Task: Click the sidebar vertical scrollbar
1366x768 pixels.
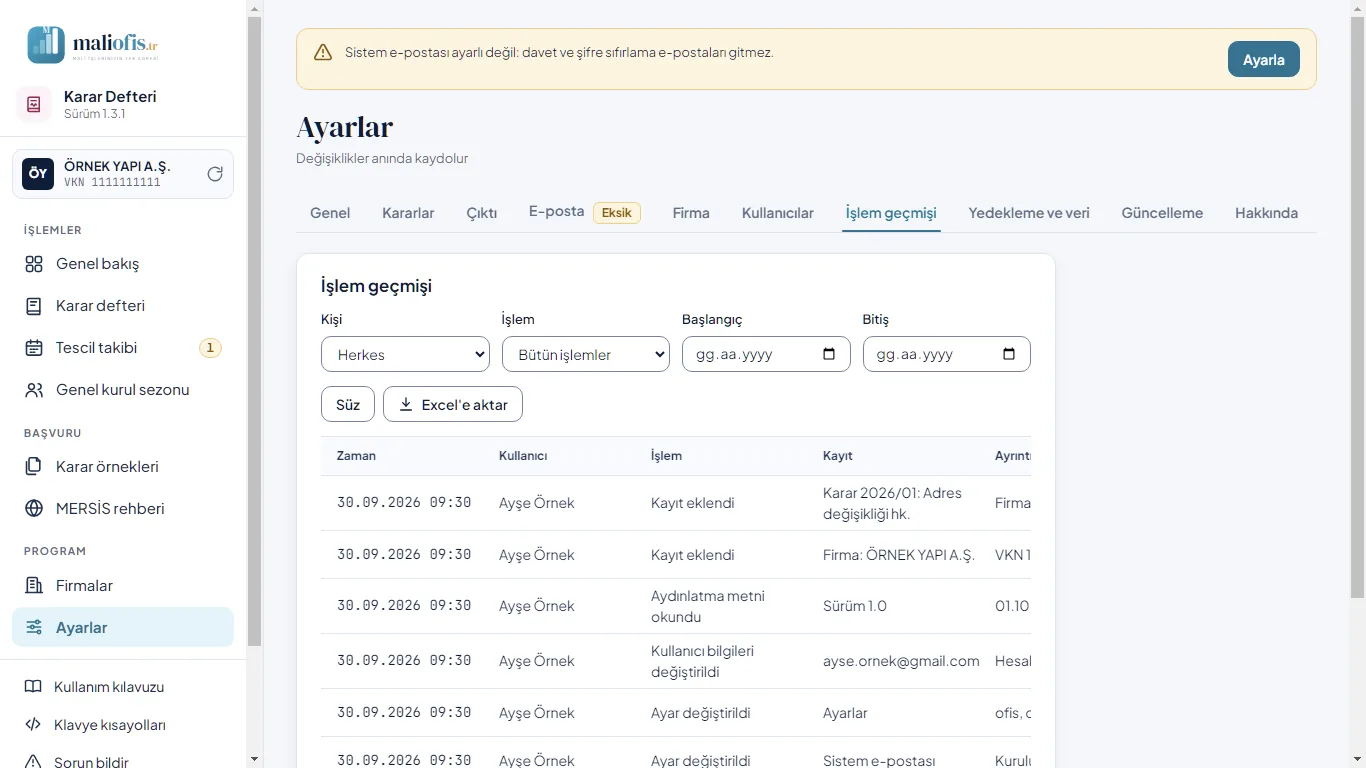Action: 254,330
